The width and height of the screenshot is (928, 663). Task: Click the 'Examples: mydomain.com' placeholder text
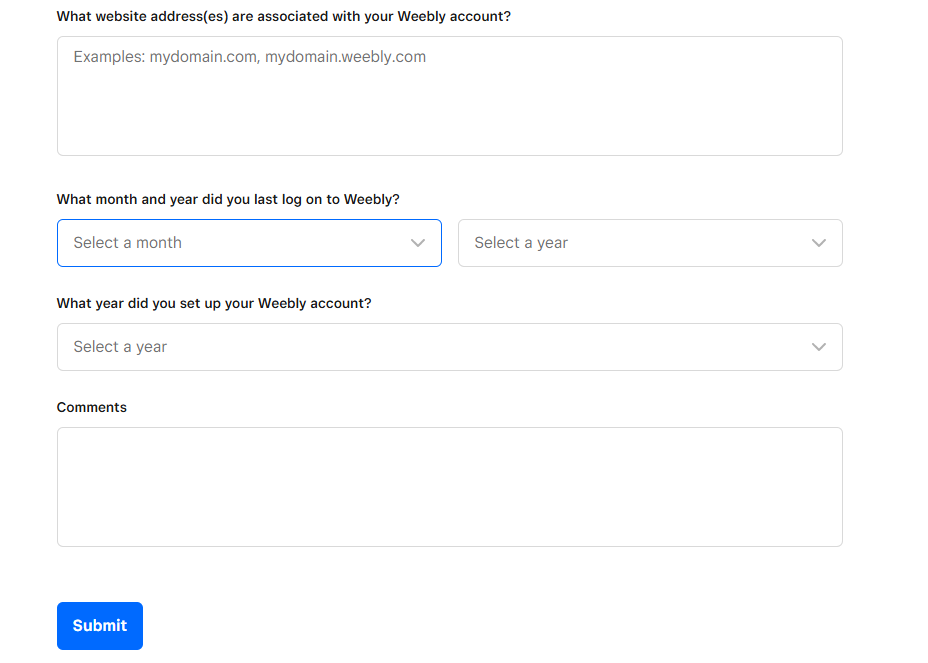pyautogui.click(x=250, y=57)
